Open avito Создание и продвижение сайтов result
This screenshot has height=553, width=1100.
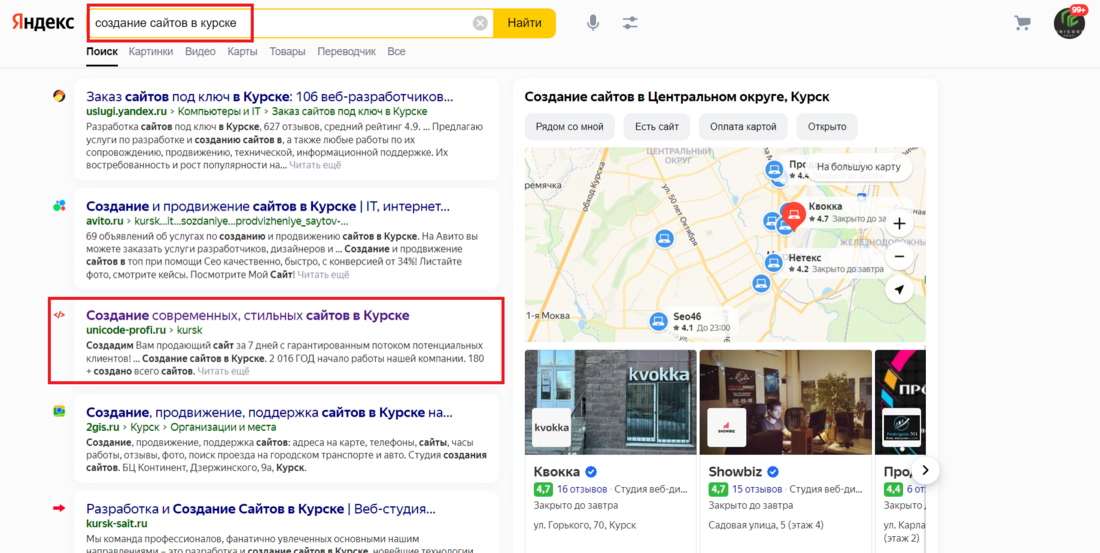pyautogui.click(x=268, y=206)
